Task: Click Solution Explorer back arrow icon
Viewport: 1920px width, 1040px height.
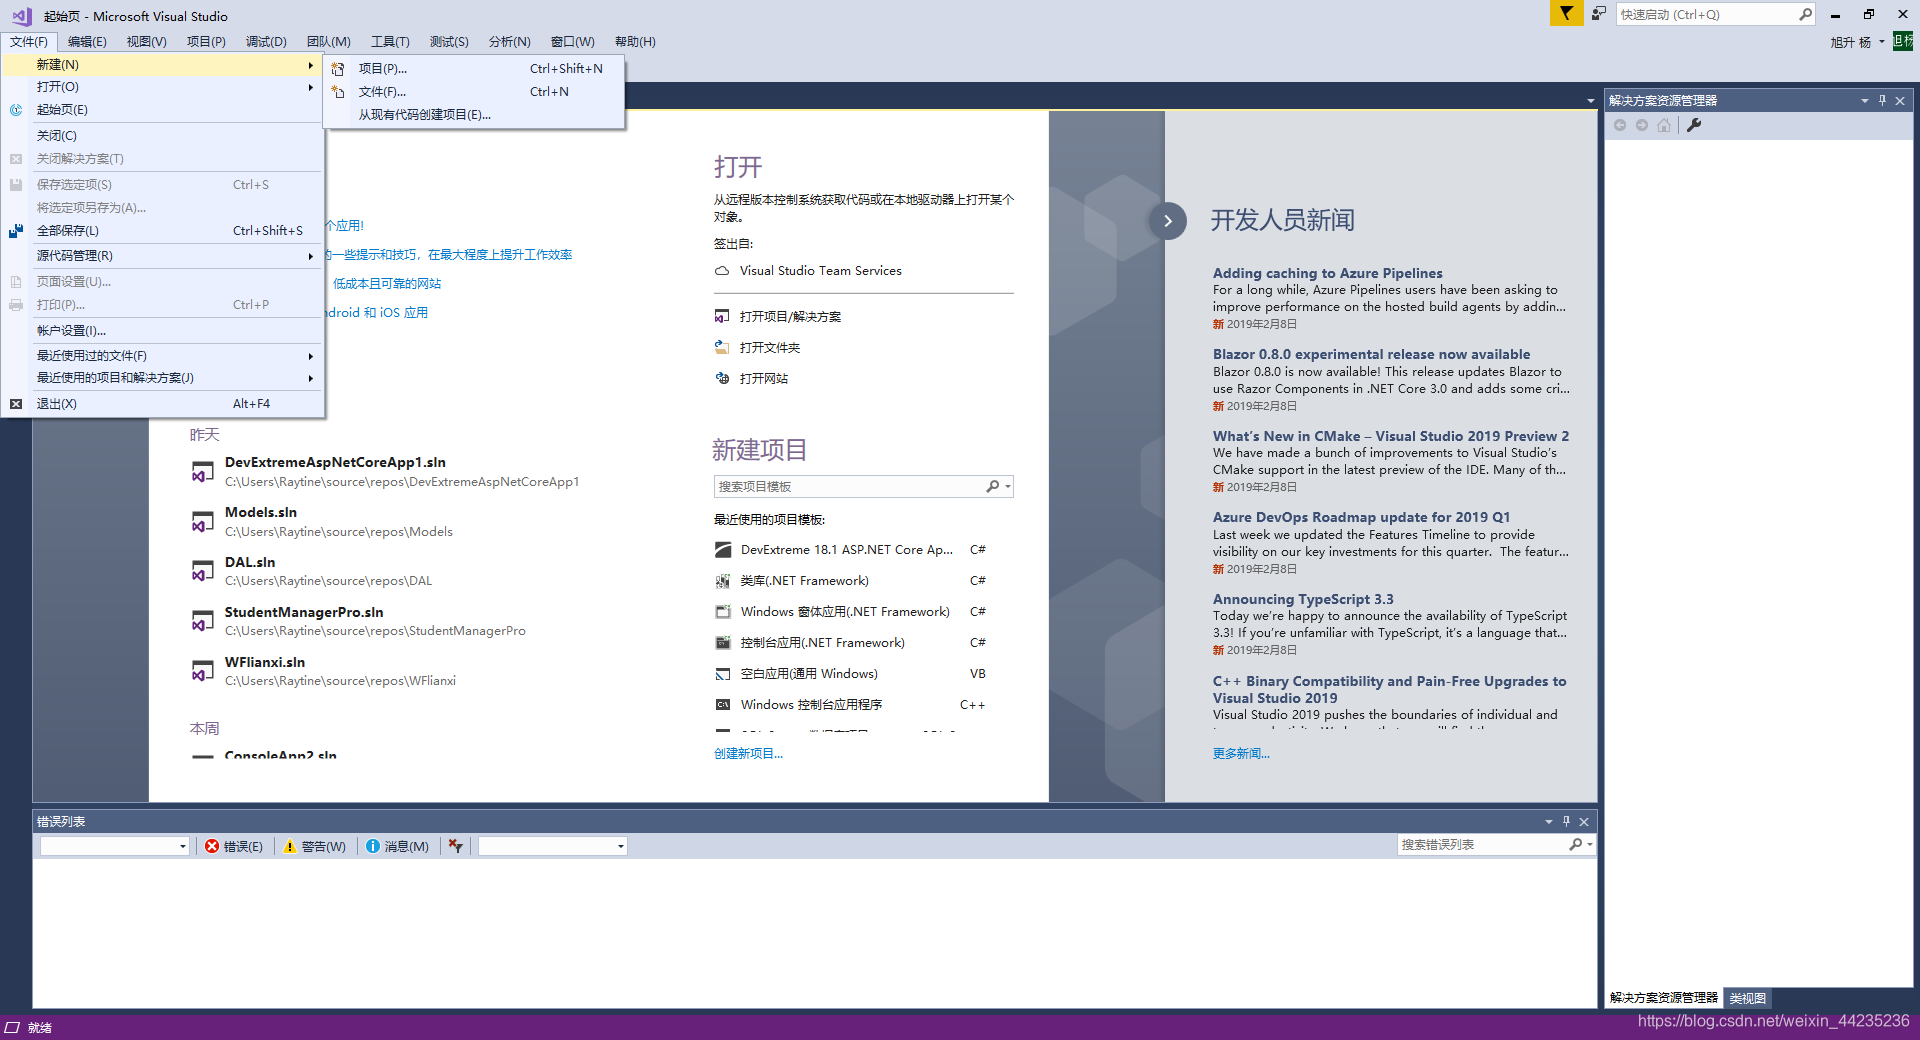Action: click(1620, 125)
